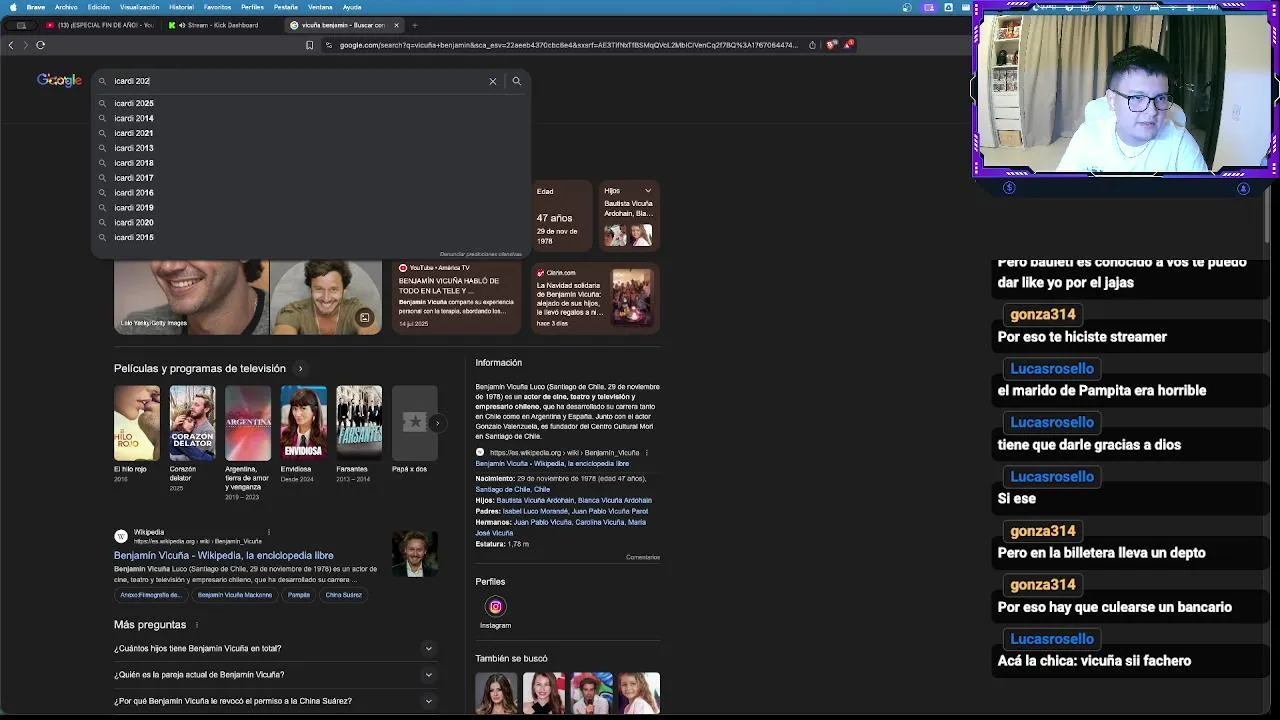Screen dimensions: 1280x720
Task: Open Brave Shields lion icon
Action: pyautogui.click(x=831, y=45)
